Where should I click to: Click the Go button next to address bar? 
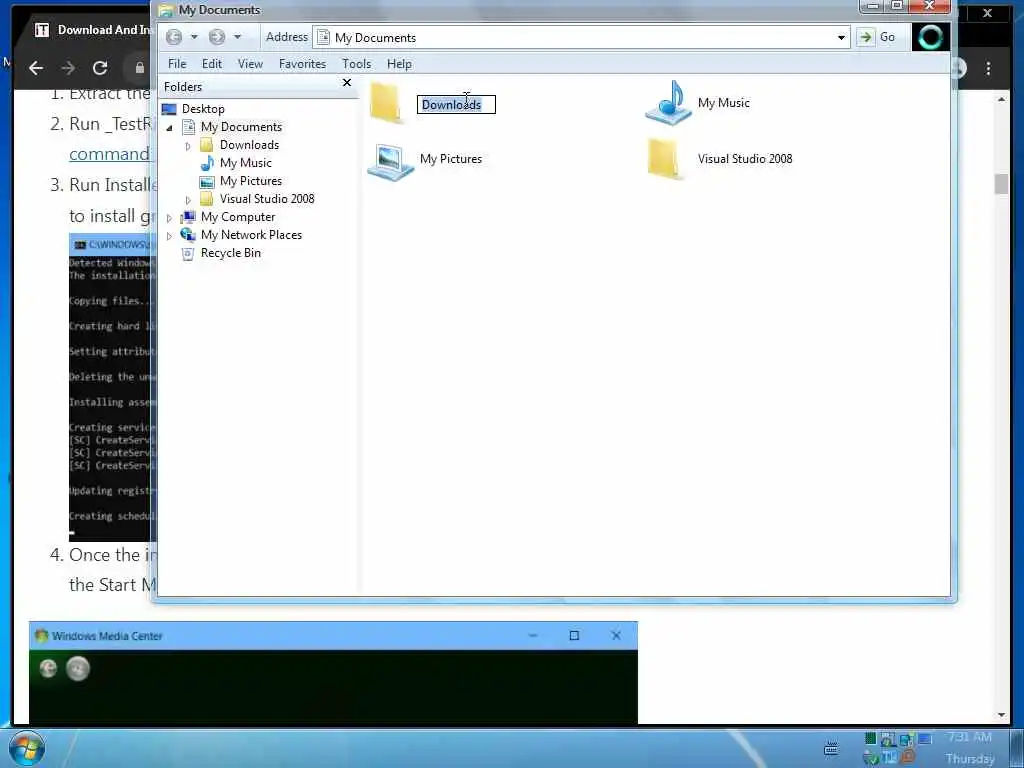[878, 37]
